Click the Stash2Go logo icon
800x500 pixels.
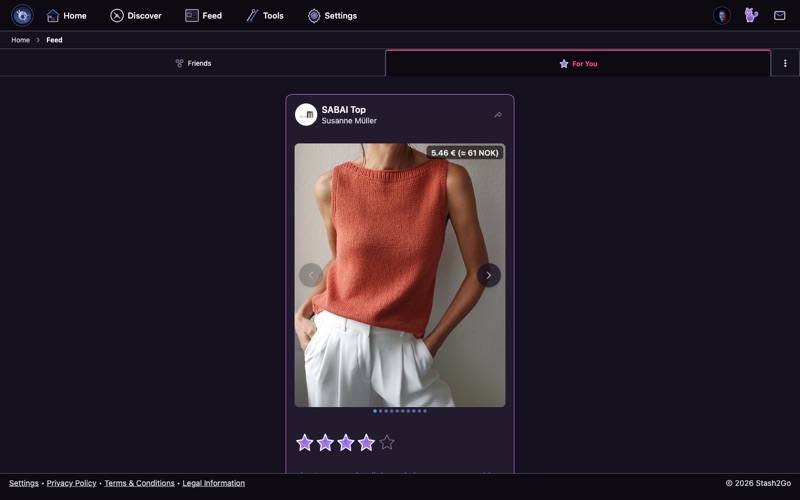[x=22, y=15]
